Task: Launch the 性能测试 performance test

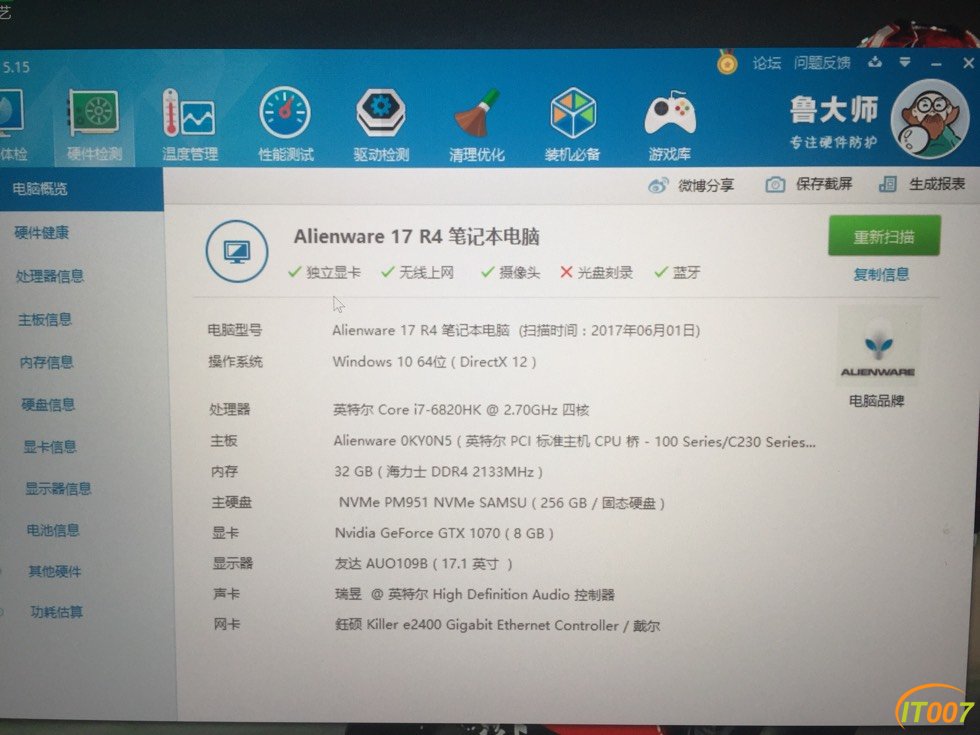Action: click(x=286, y=126)
